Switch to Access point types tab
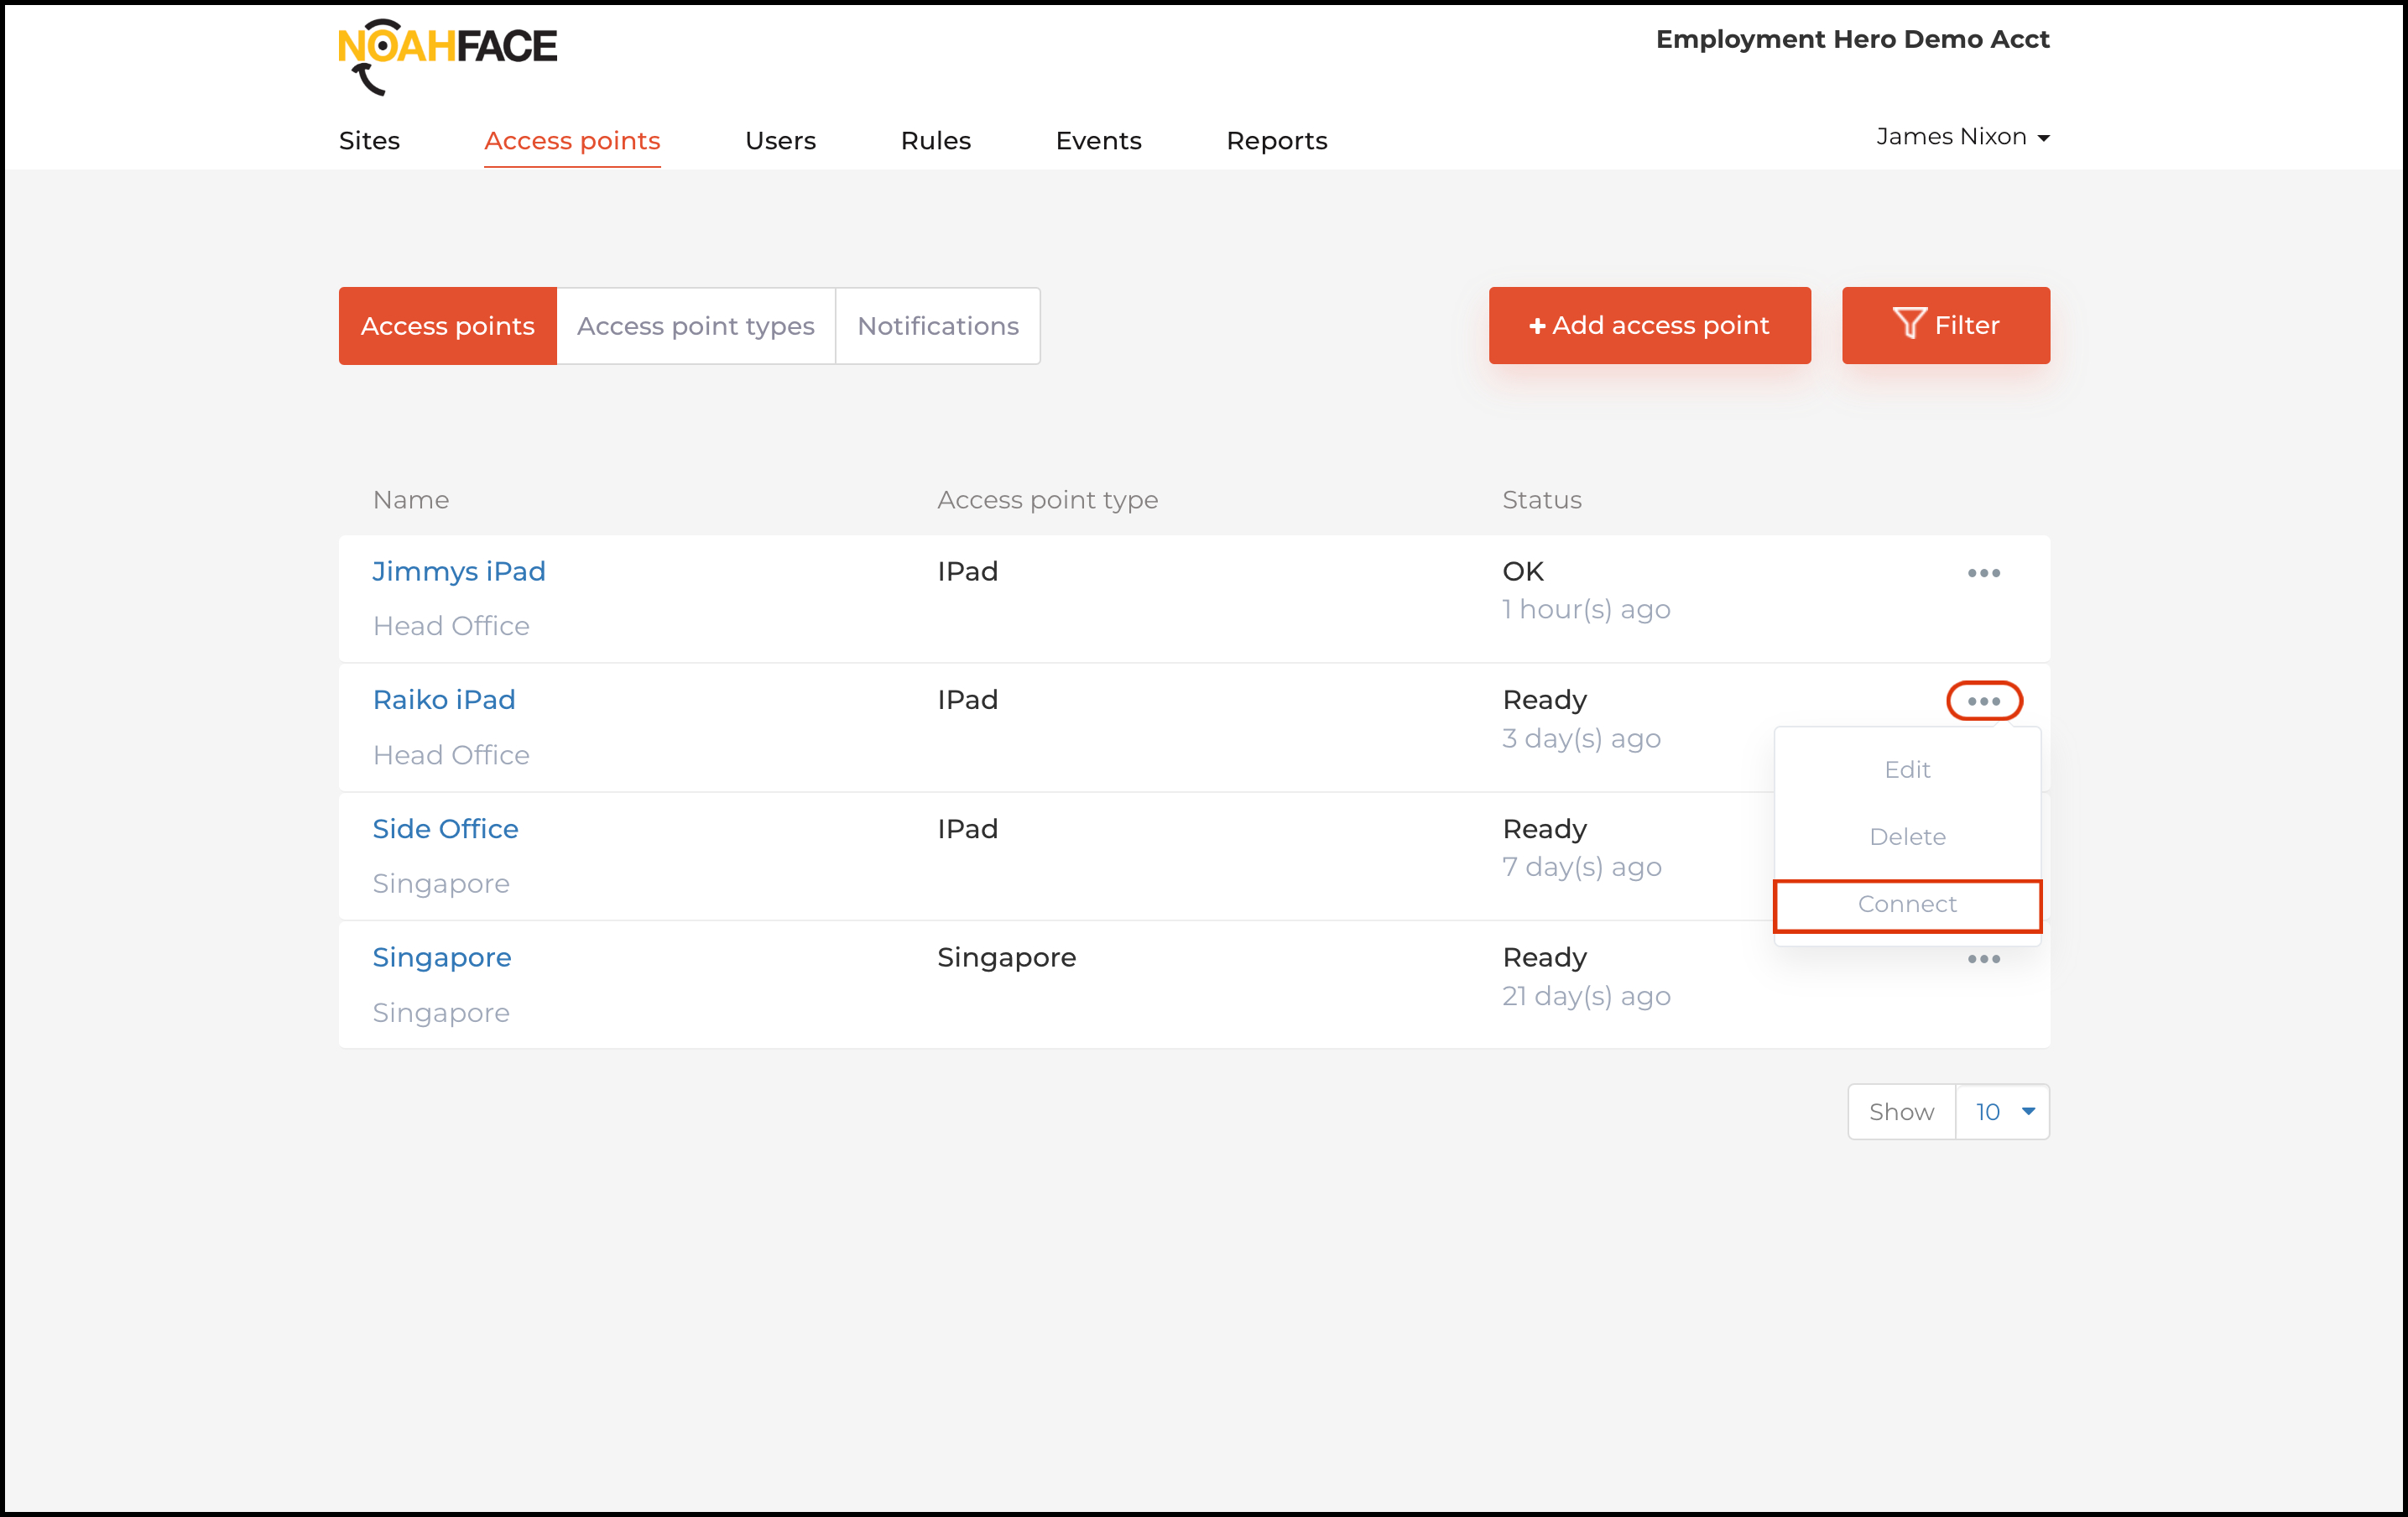The image size is (2408, 1517). pos(695,326)
